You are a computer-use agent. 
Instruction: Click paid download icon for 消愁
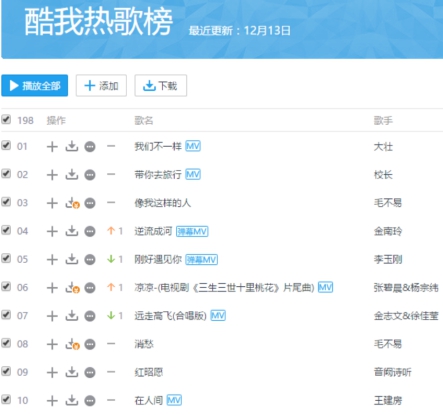(x=72, y=344)
